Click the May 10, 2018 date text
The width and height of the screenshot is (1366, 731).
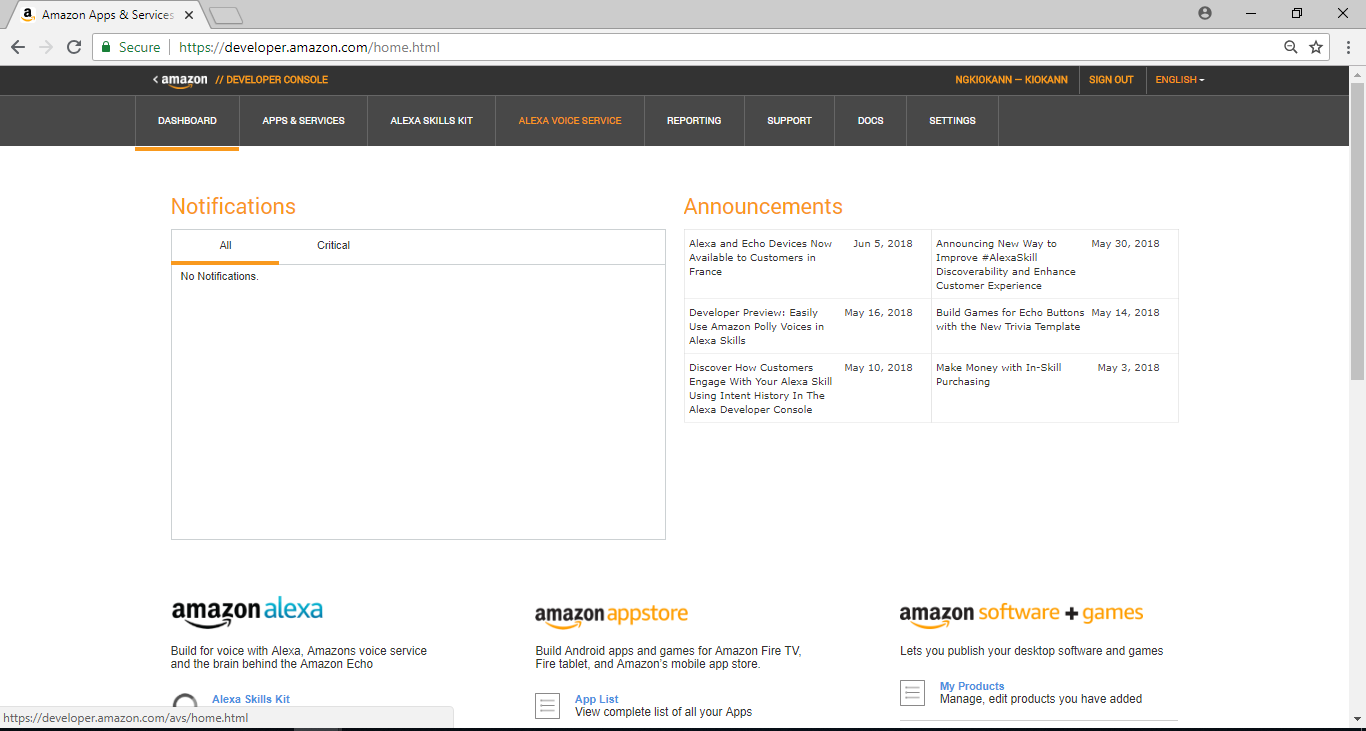coord(878,368)
